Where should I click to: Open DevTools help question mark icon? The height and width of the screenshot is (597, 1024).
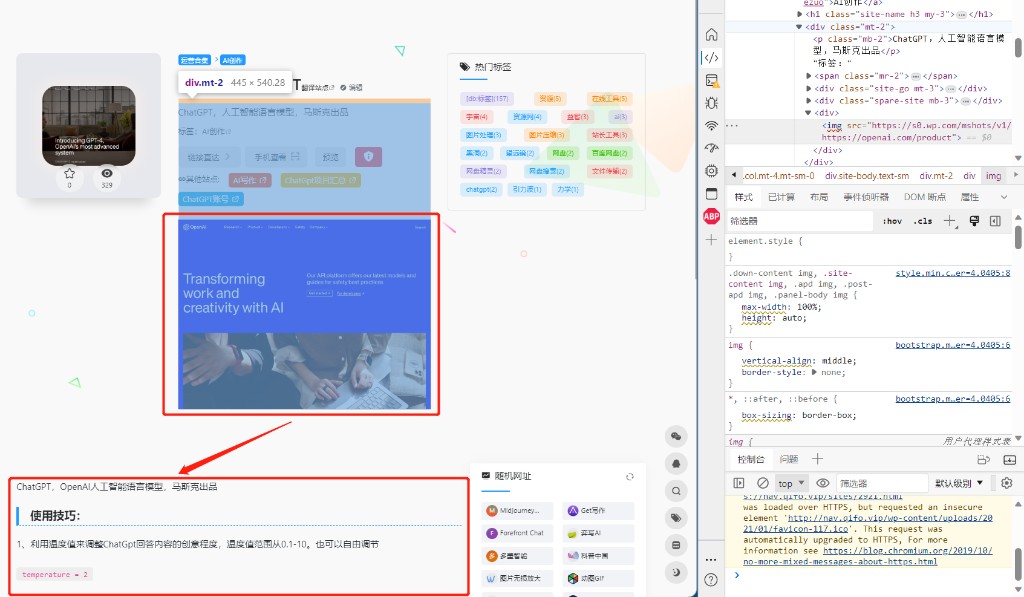[x=711, y=579]
